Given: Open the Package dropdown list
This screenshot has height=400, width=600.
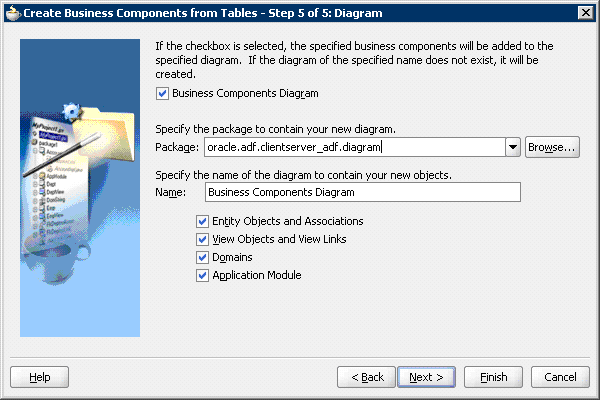Looking at the screenshot, I should 513,147.
